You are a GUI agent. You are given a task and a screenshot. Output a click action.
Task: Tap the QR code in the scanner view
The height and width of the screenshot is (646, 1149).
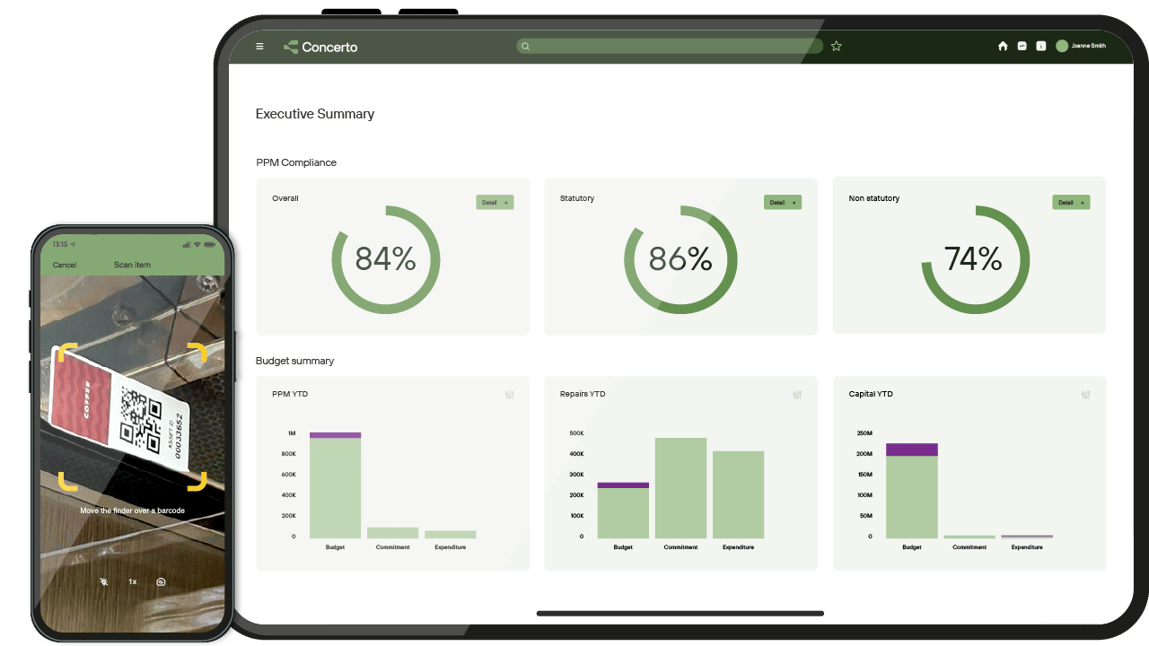click(x=141, y=420)
